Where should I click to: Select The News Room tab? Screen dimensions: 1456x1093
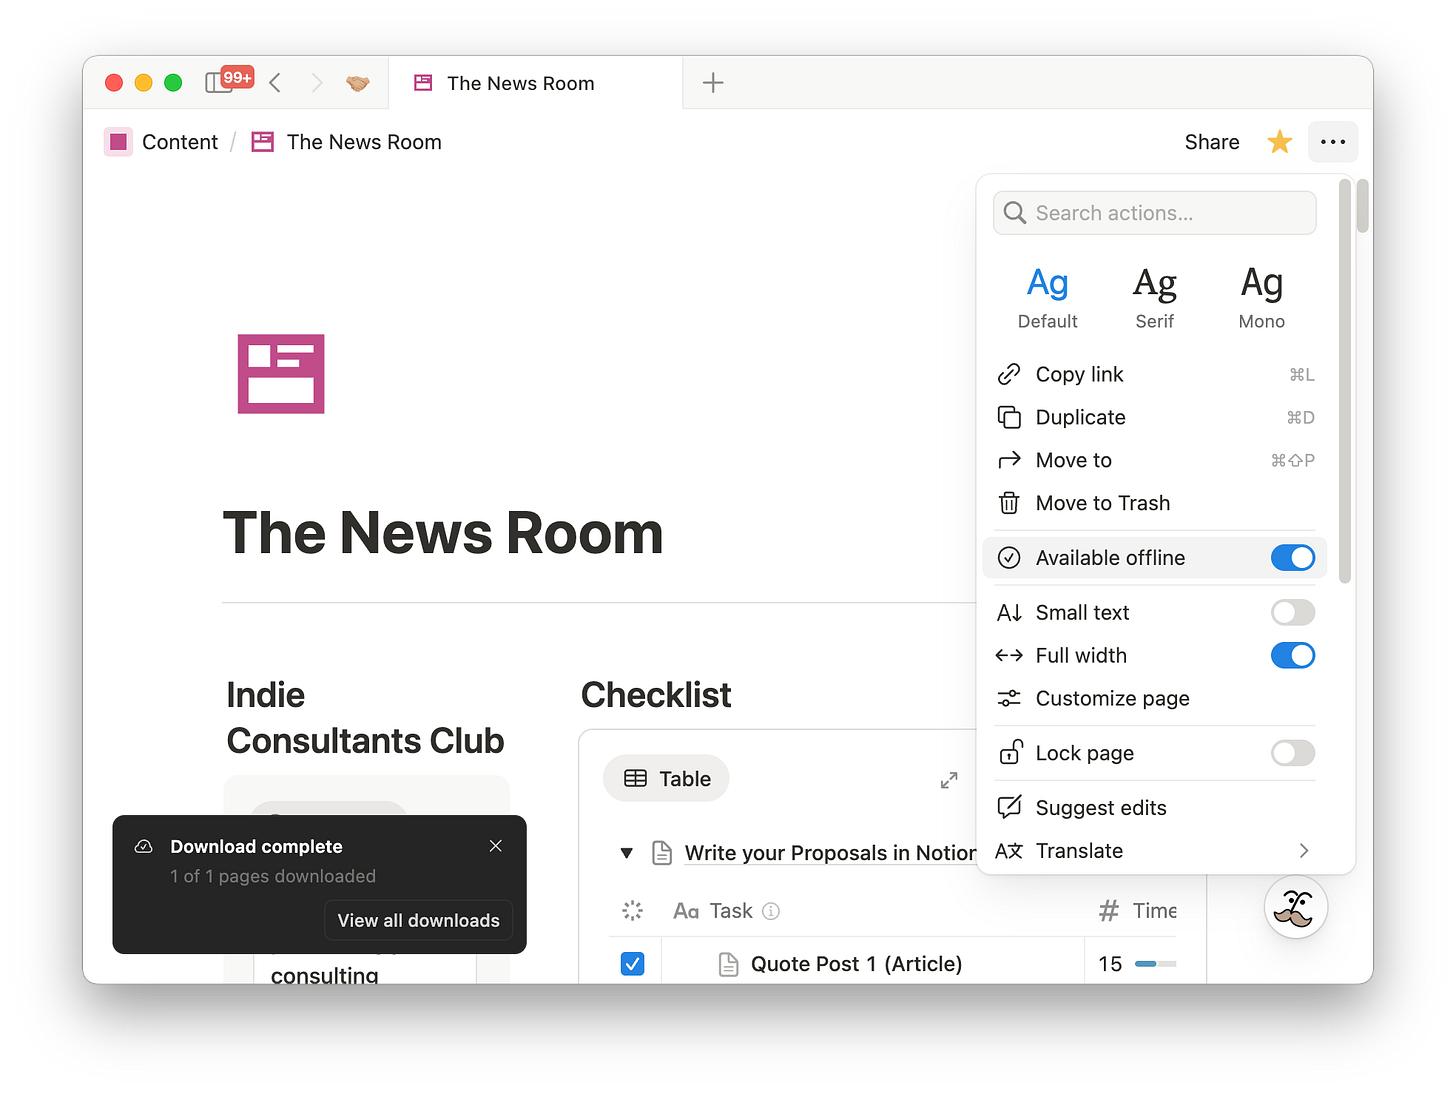535,83
